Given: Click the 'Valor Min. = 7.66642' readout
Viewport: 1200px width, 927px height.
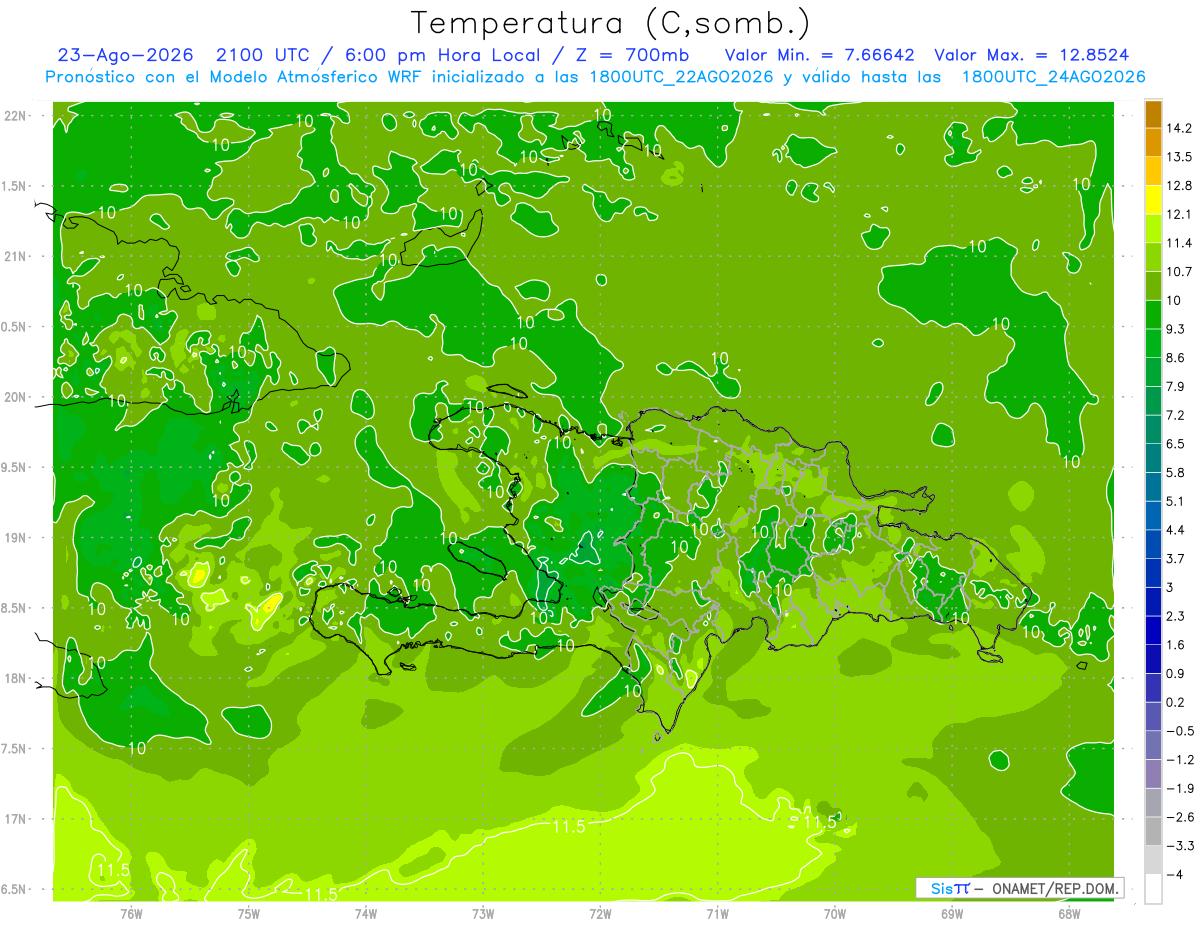Looking at the screenshot, I should coord(819,55).
